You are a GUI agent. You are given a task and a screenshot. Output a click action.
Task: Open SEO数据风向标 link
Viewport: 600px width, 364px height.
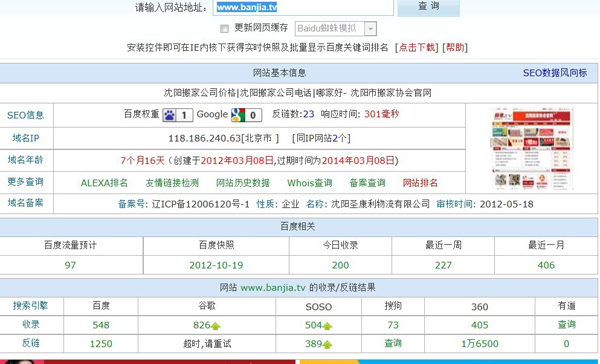coord(555,73)
